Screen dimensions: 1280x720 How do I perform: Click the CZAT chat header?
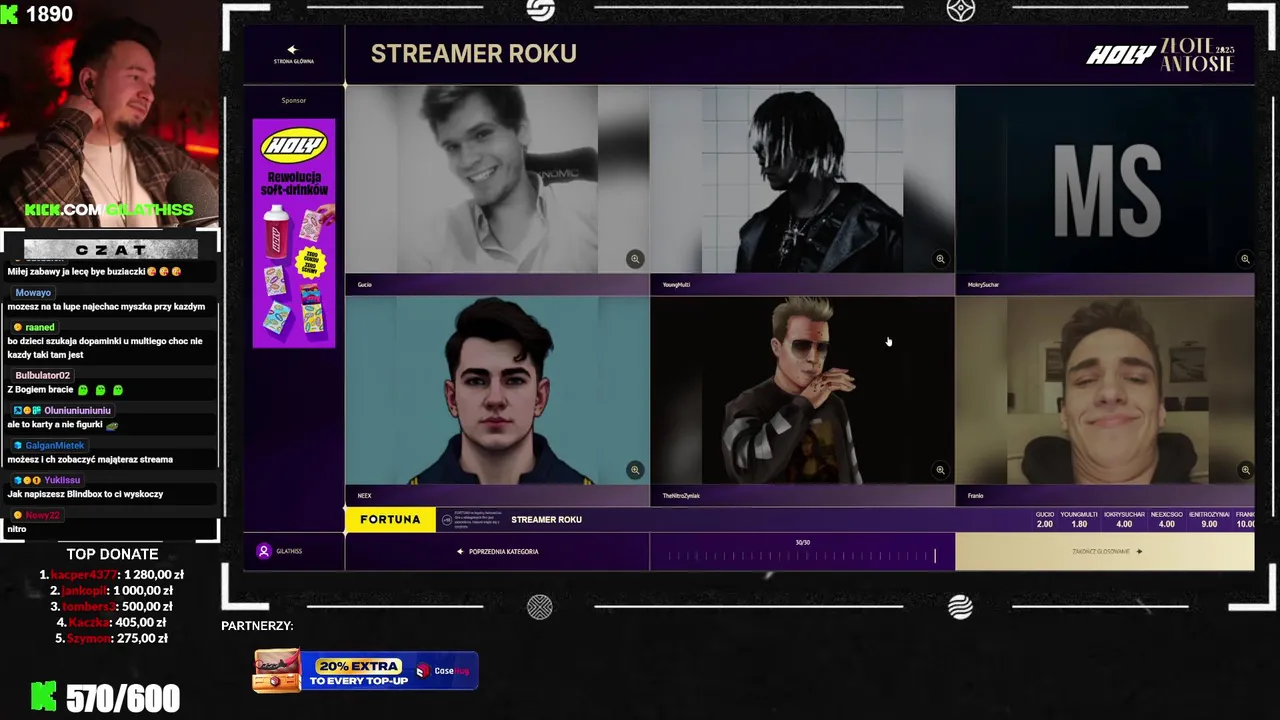pos(111,250)
